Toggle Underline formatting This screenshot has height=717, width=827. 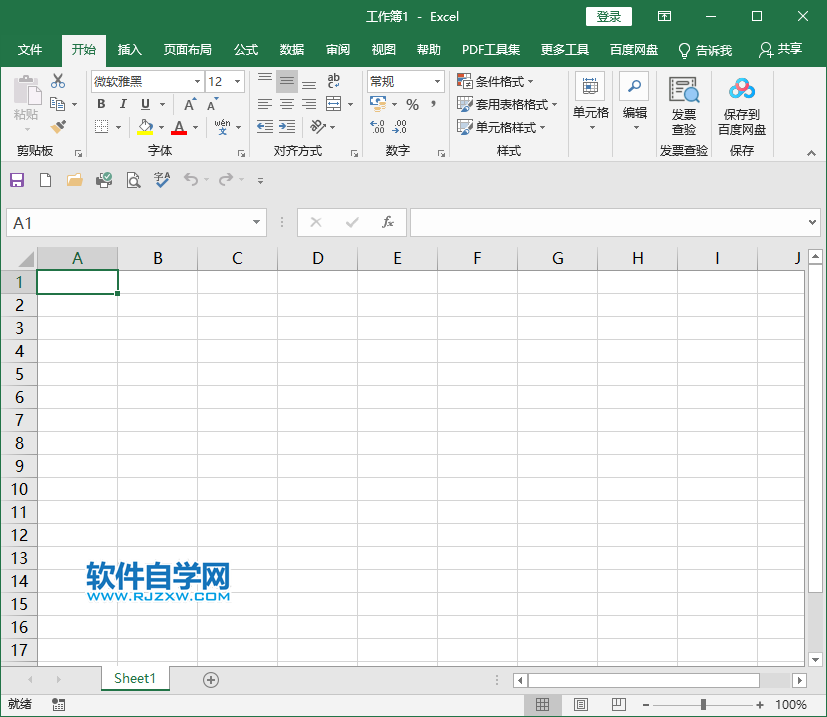[x=143, y=103]
